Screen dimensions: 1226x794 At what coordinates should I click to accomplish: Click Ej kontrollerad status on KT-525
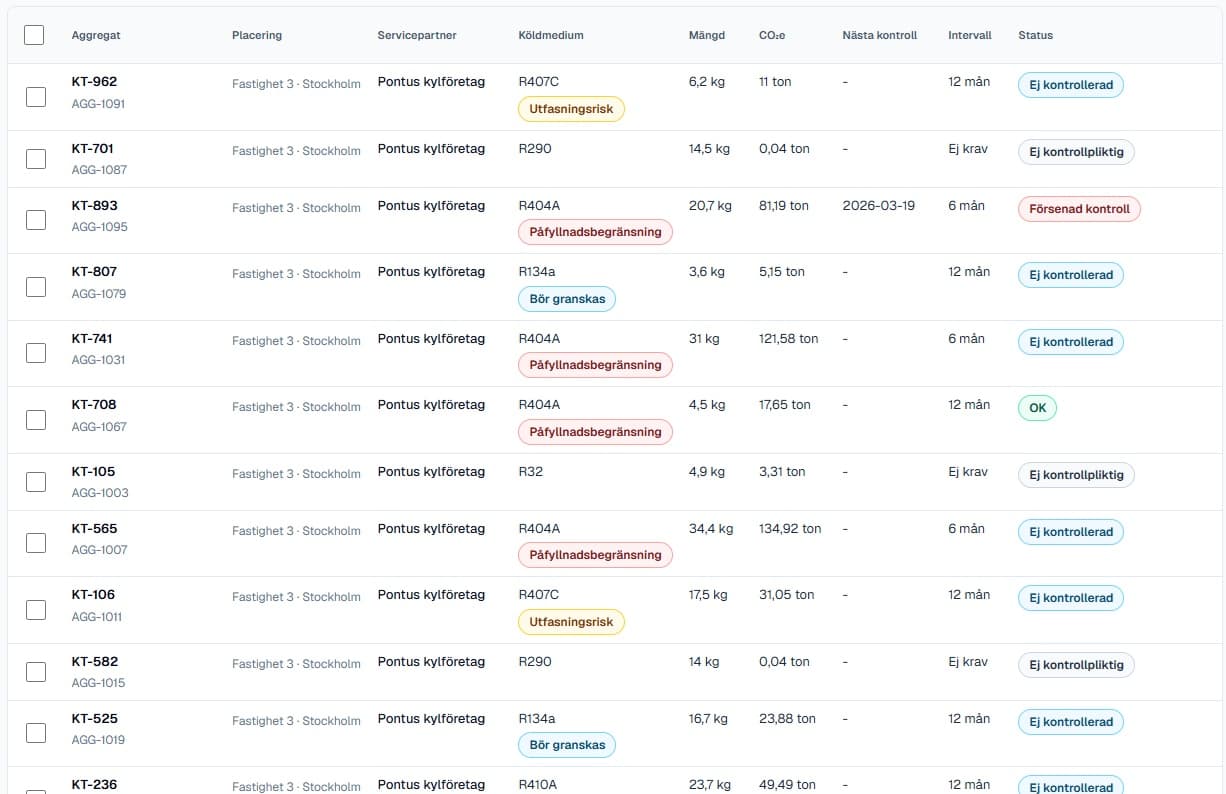pos(1071,722)
